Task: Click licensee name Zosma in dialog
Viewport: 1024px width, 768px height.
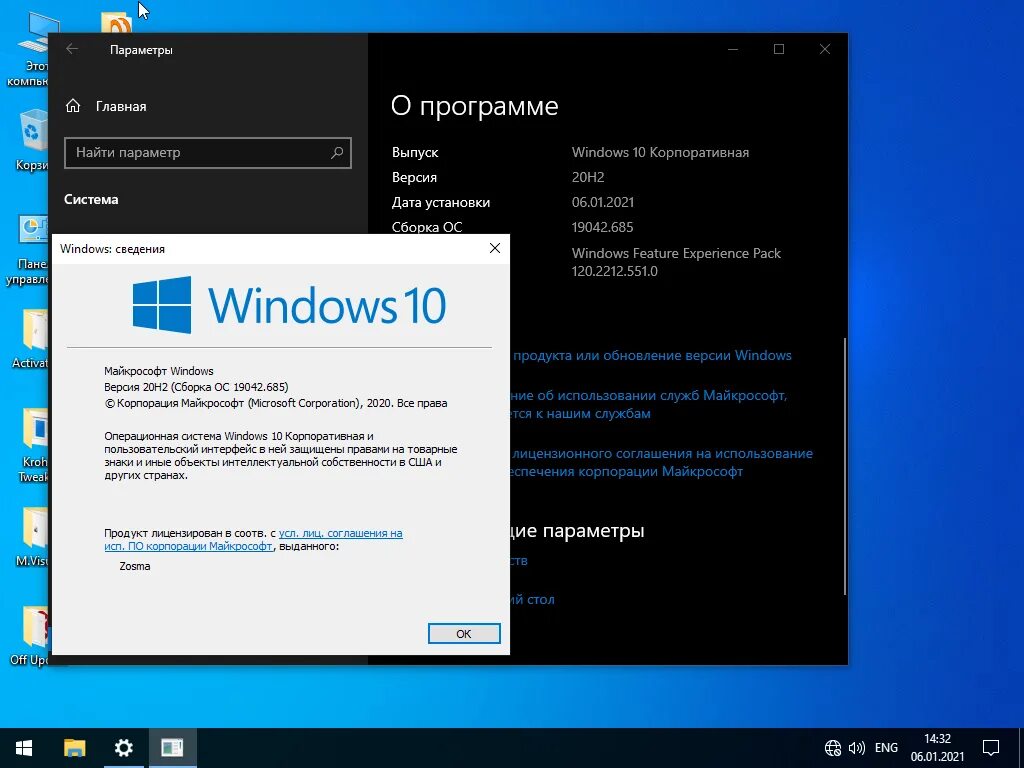Action: pyautogui.click(x=135, y=566)
